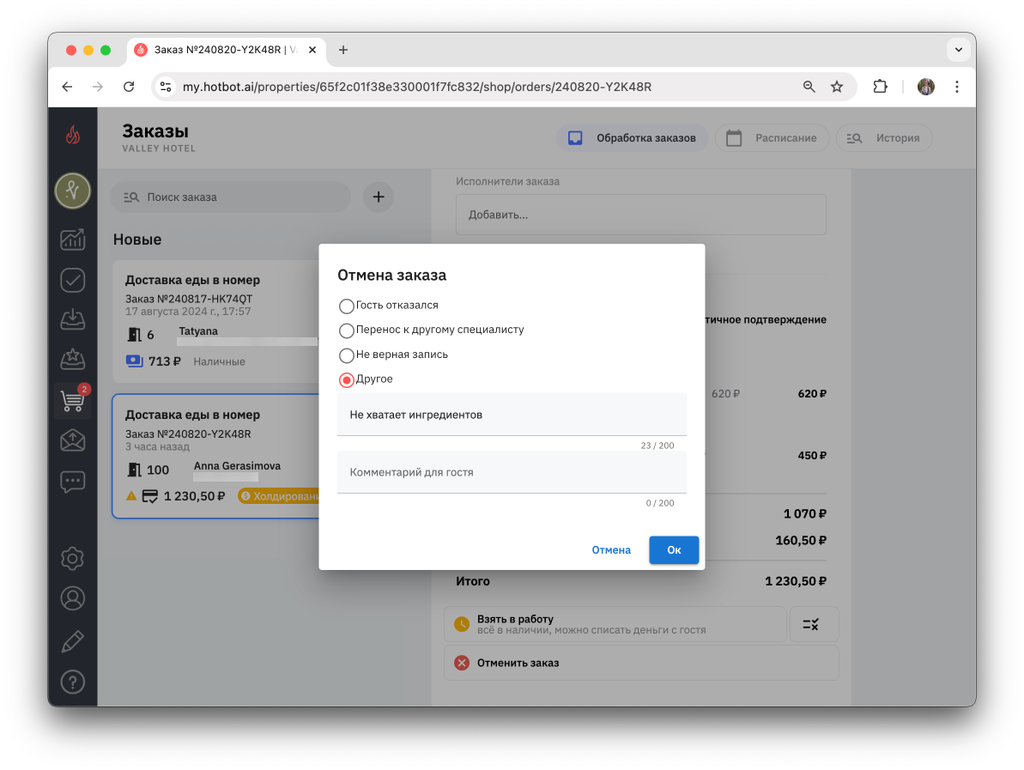Click the 'Комментарий для гостя' input field
Image resolution: width=1024 pixels, height=770 pixels.
[x=511, y=472]
